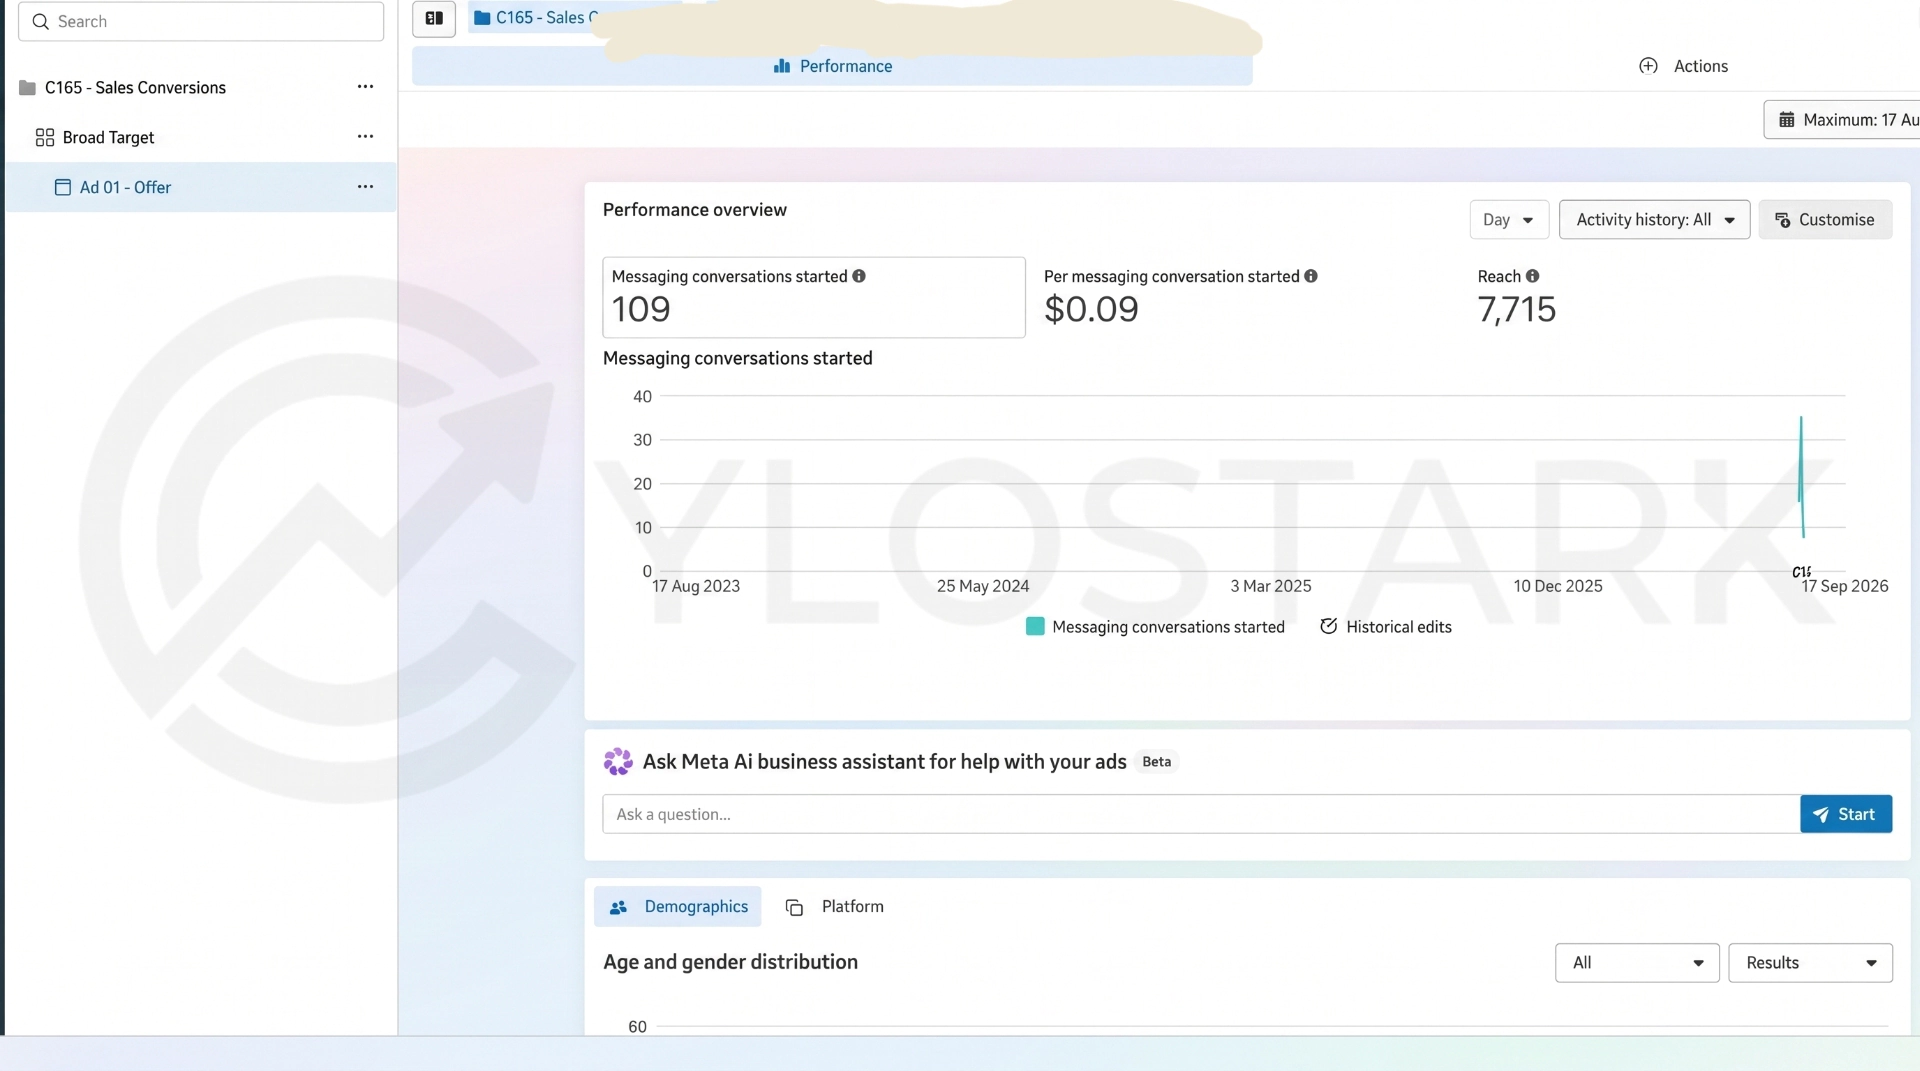Open the Activity history: All dropdown
The image size is (1920, 1071).
[x=1655, y=220]
